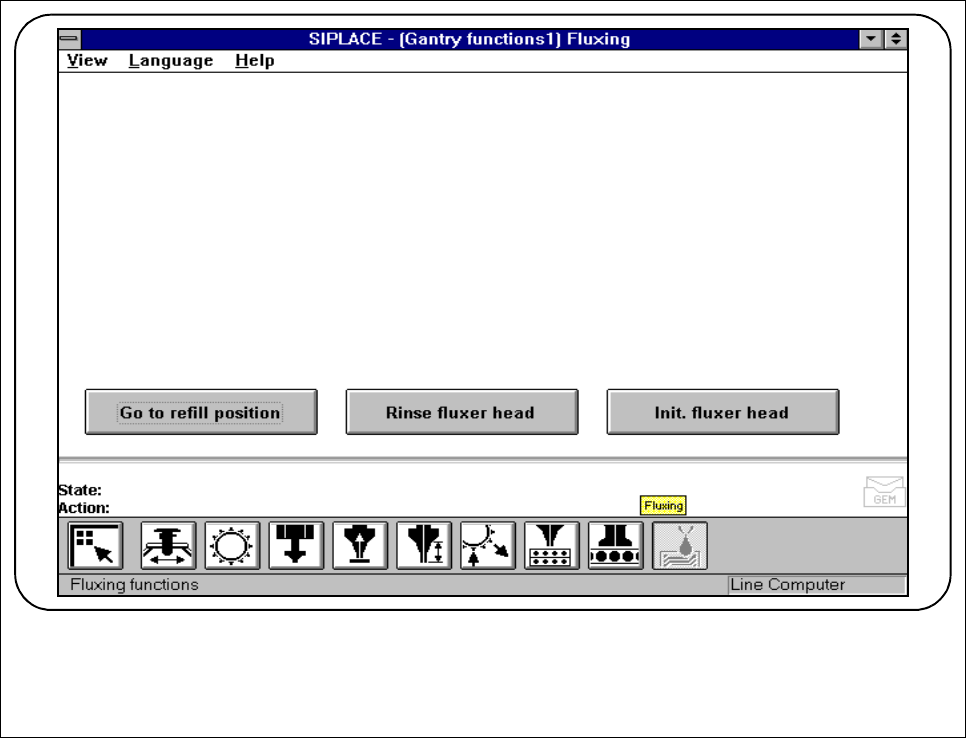Select the head with downward arrow icon

click(x=296, y=546)
